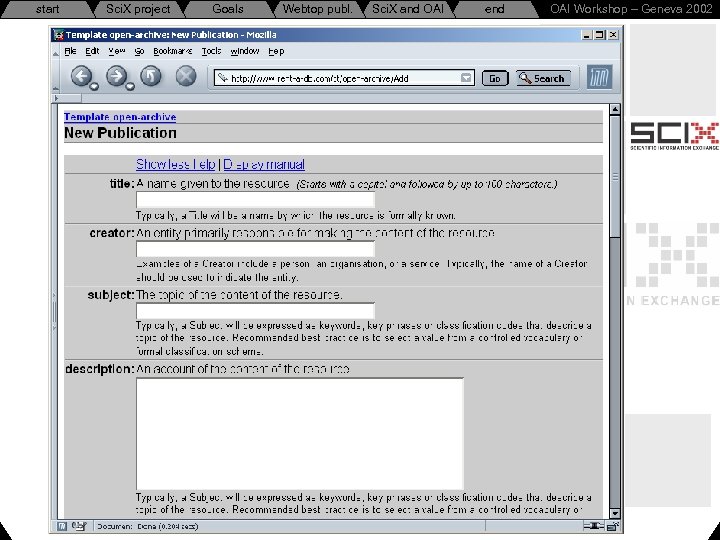Open the Go menu
The height and width of the screenshot is (540, 720).
point(139,51)
